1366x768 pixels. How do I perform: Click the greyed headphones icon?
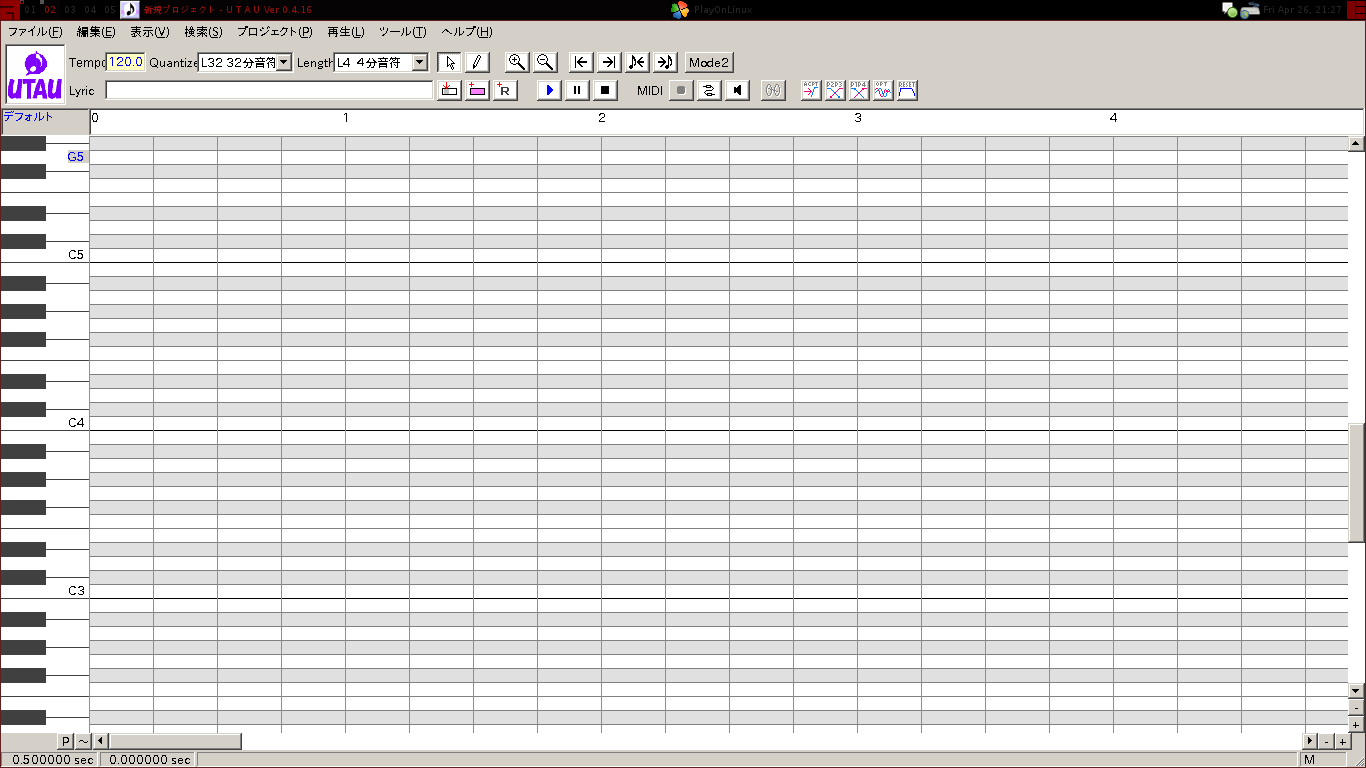(x=773, y=90)
